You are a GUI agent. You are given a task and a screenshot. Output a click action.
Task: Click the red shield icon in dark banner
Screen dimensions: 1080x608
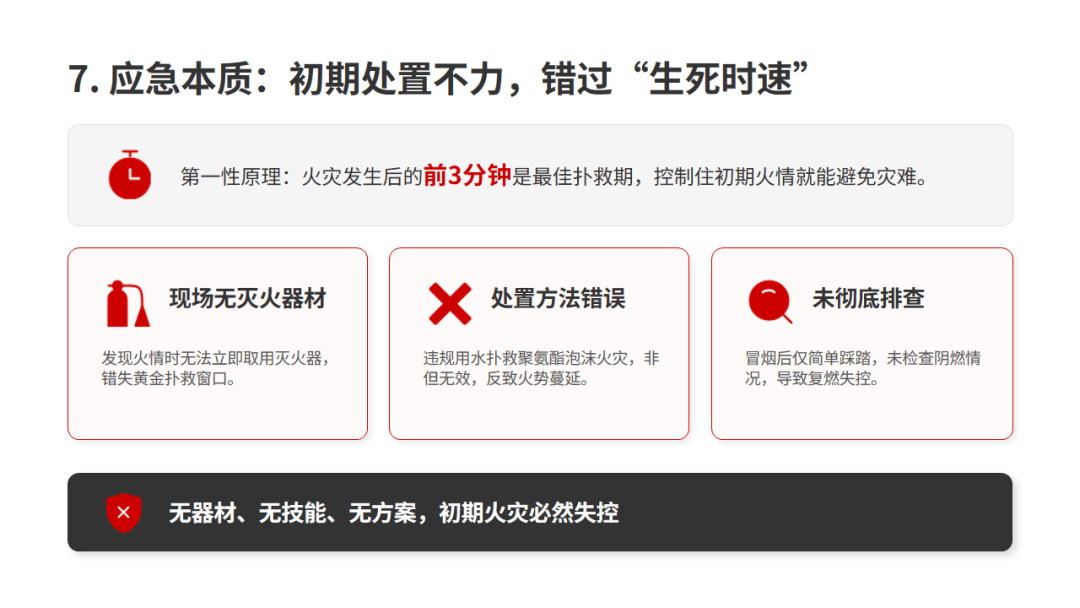(x=124, y=512)
